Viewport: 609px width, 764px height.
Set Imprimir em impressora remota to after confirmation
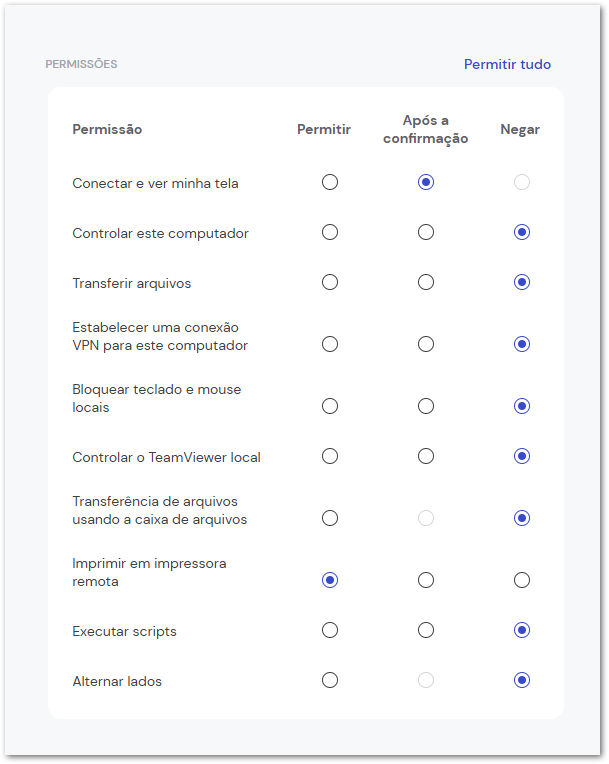click(x=426, y=580)
